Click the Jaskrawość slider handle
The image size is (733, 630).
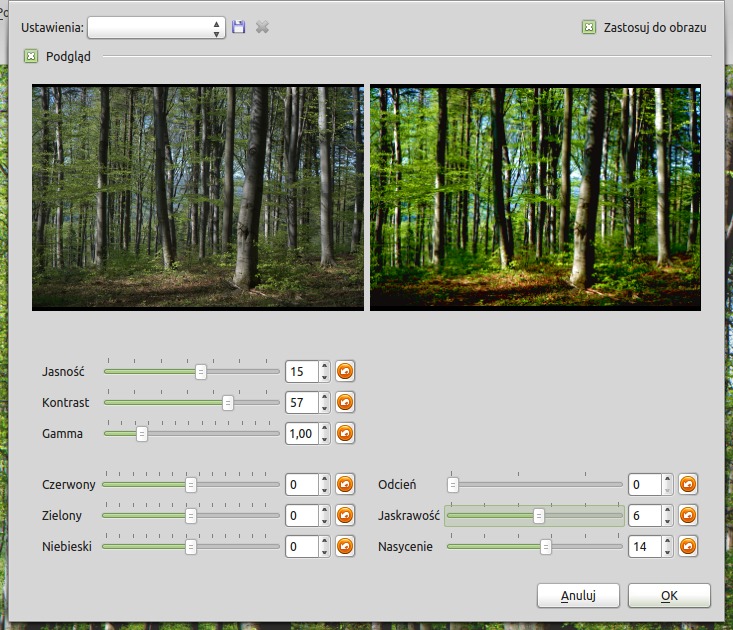click(x=539, y=516)
